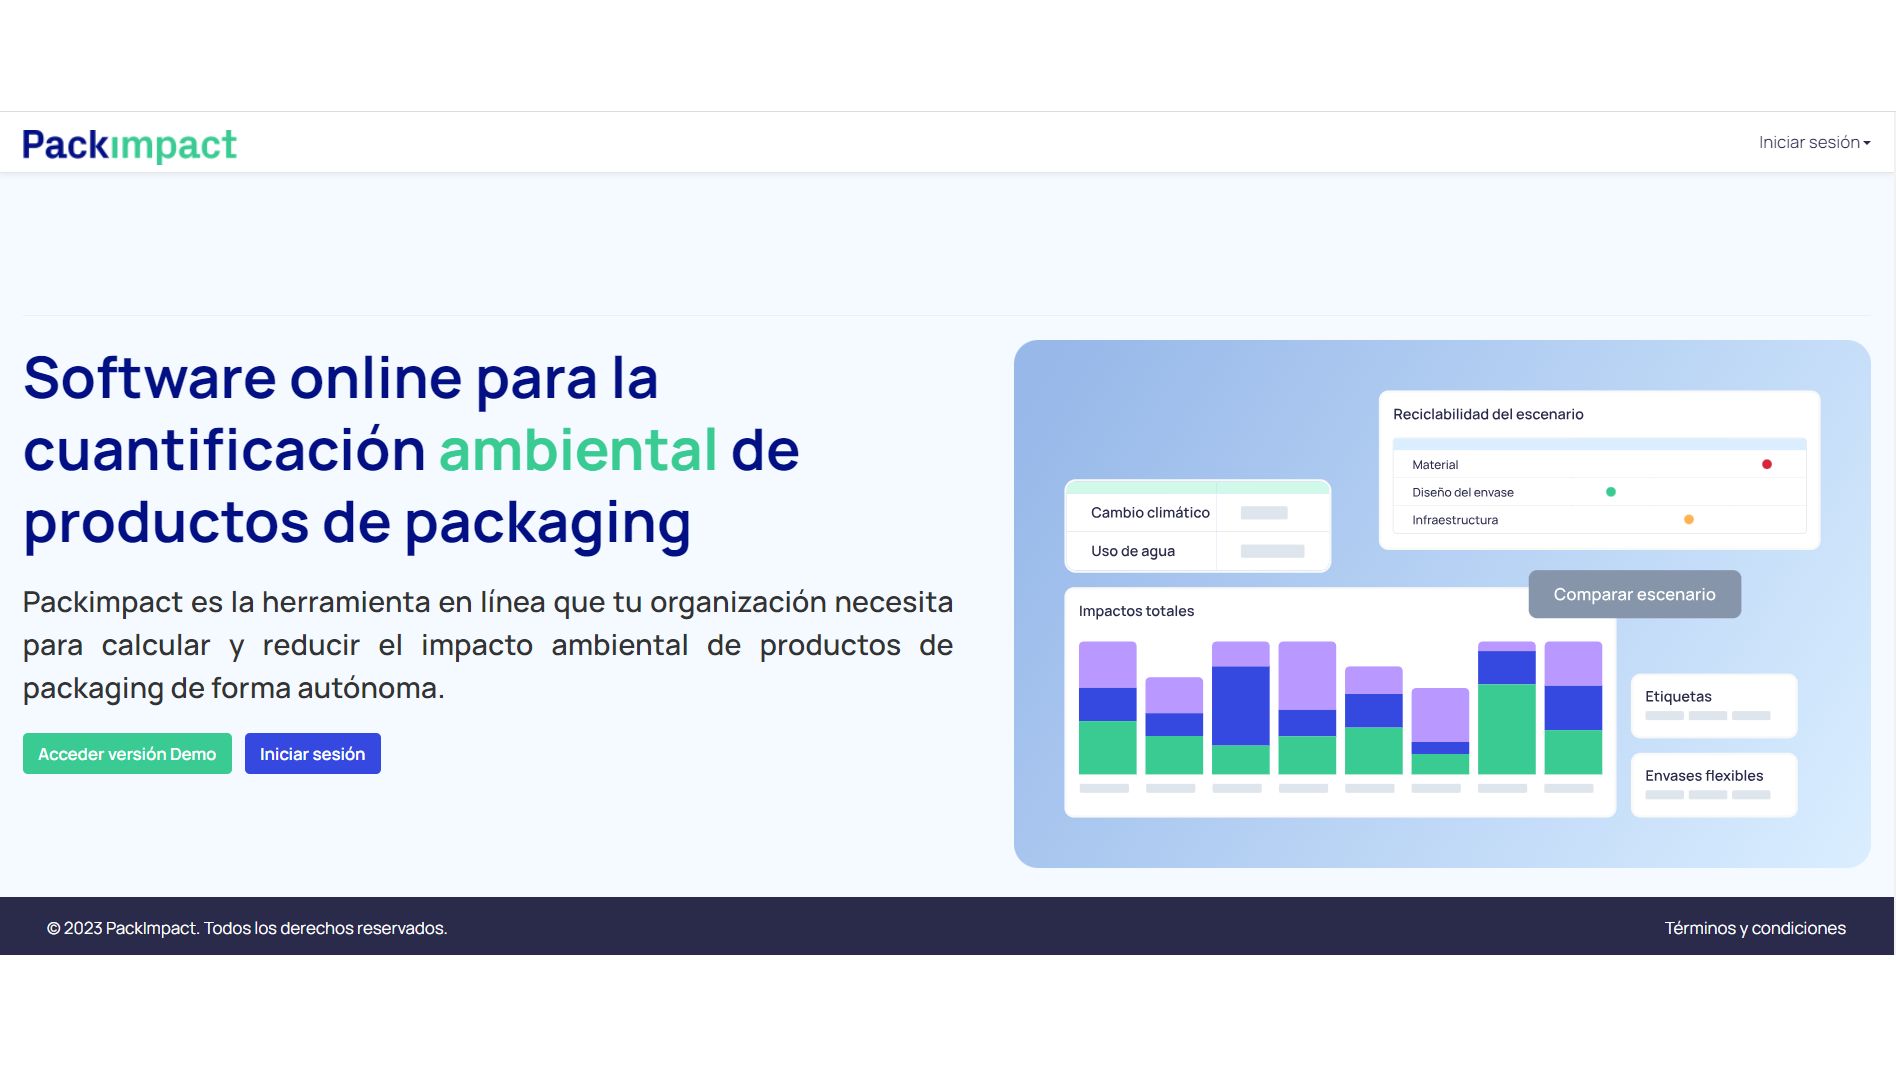This screenshot has width=1896, height=1066.
Task: Select the green Diseño del envase dot
Action: click(x=1613, y=491)
